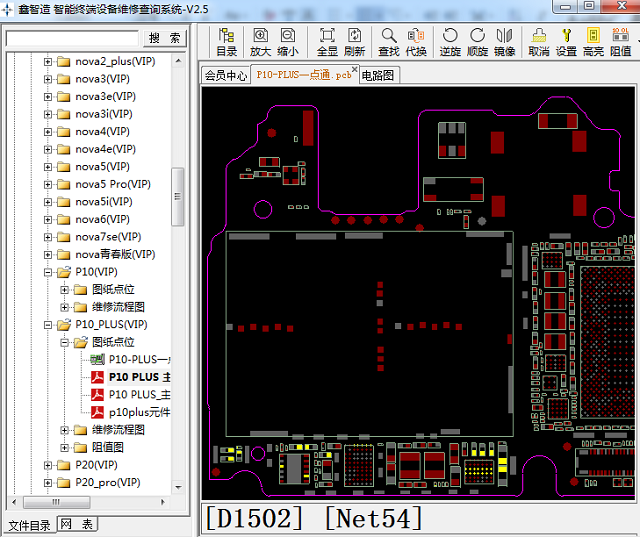Viewport: 640px width, 537px height.
Task: Rotate counterclockwise with 逆旋
Action: point(450,42)
